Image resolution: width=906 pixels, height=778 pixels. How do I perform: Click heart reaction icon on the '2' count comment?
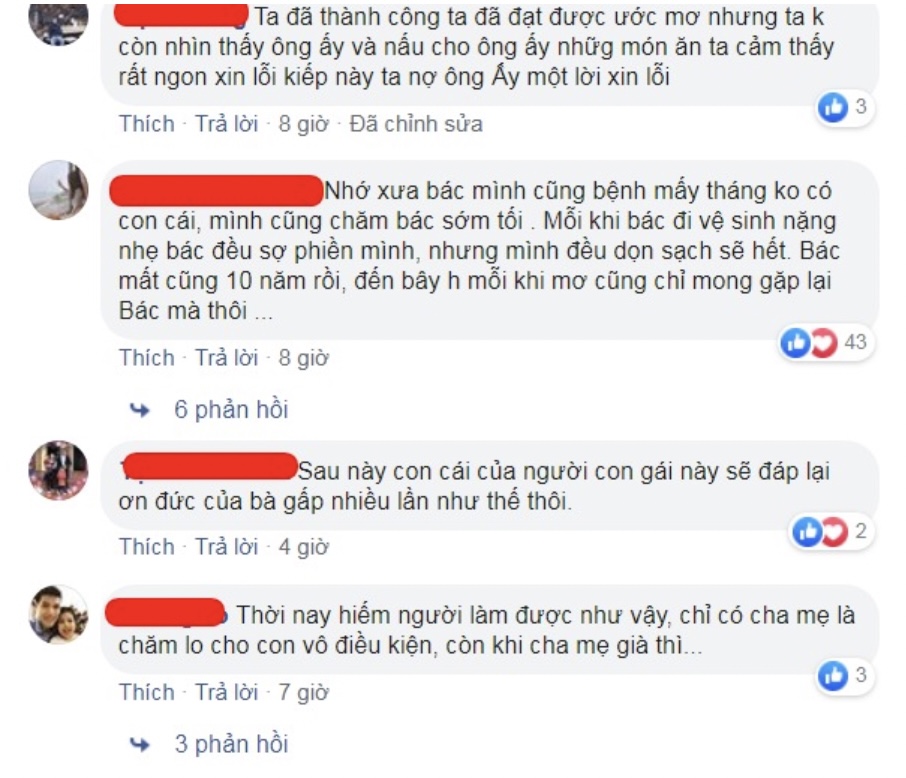(834, 531)
